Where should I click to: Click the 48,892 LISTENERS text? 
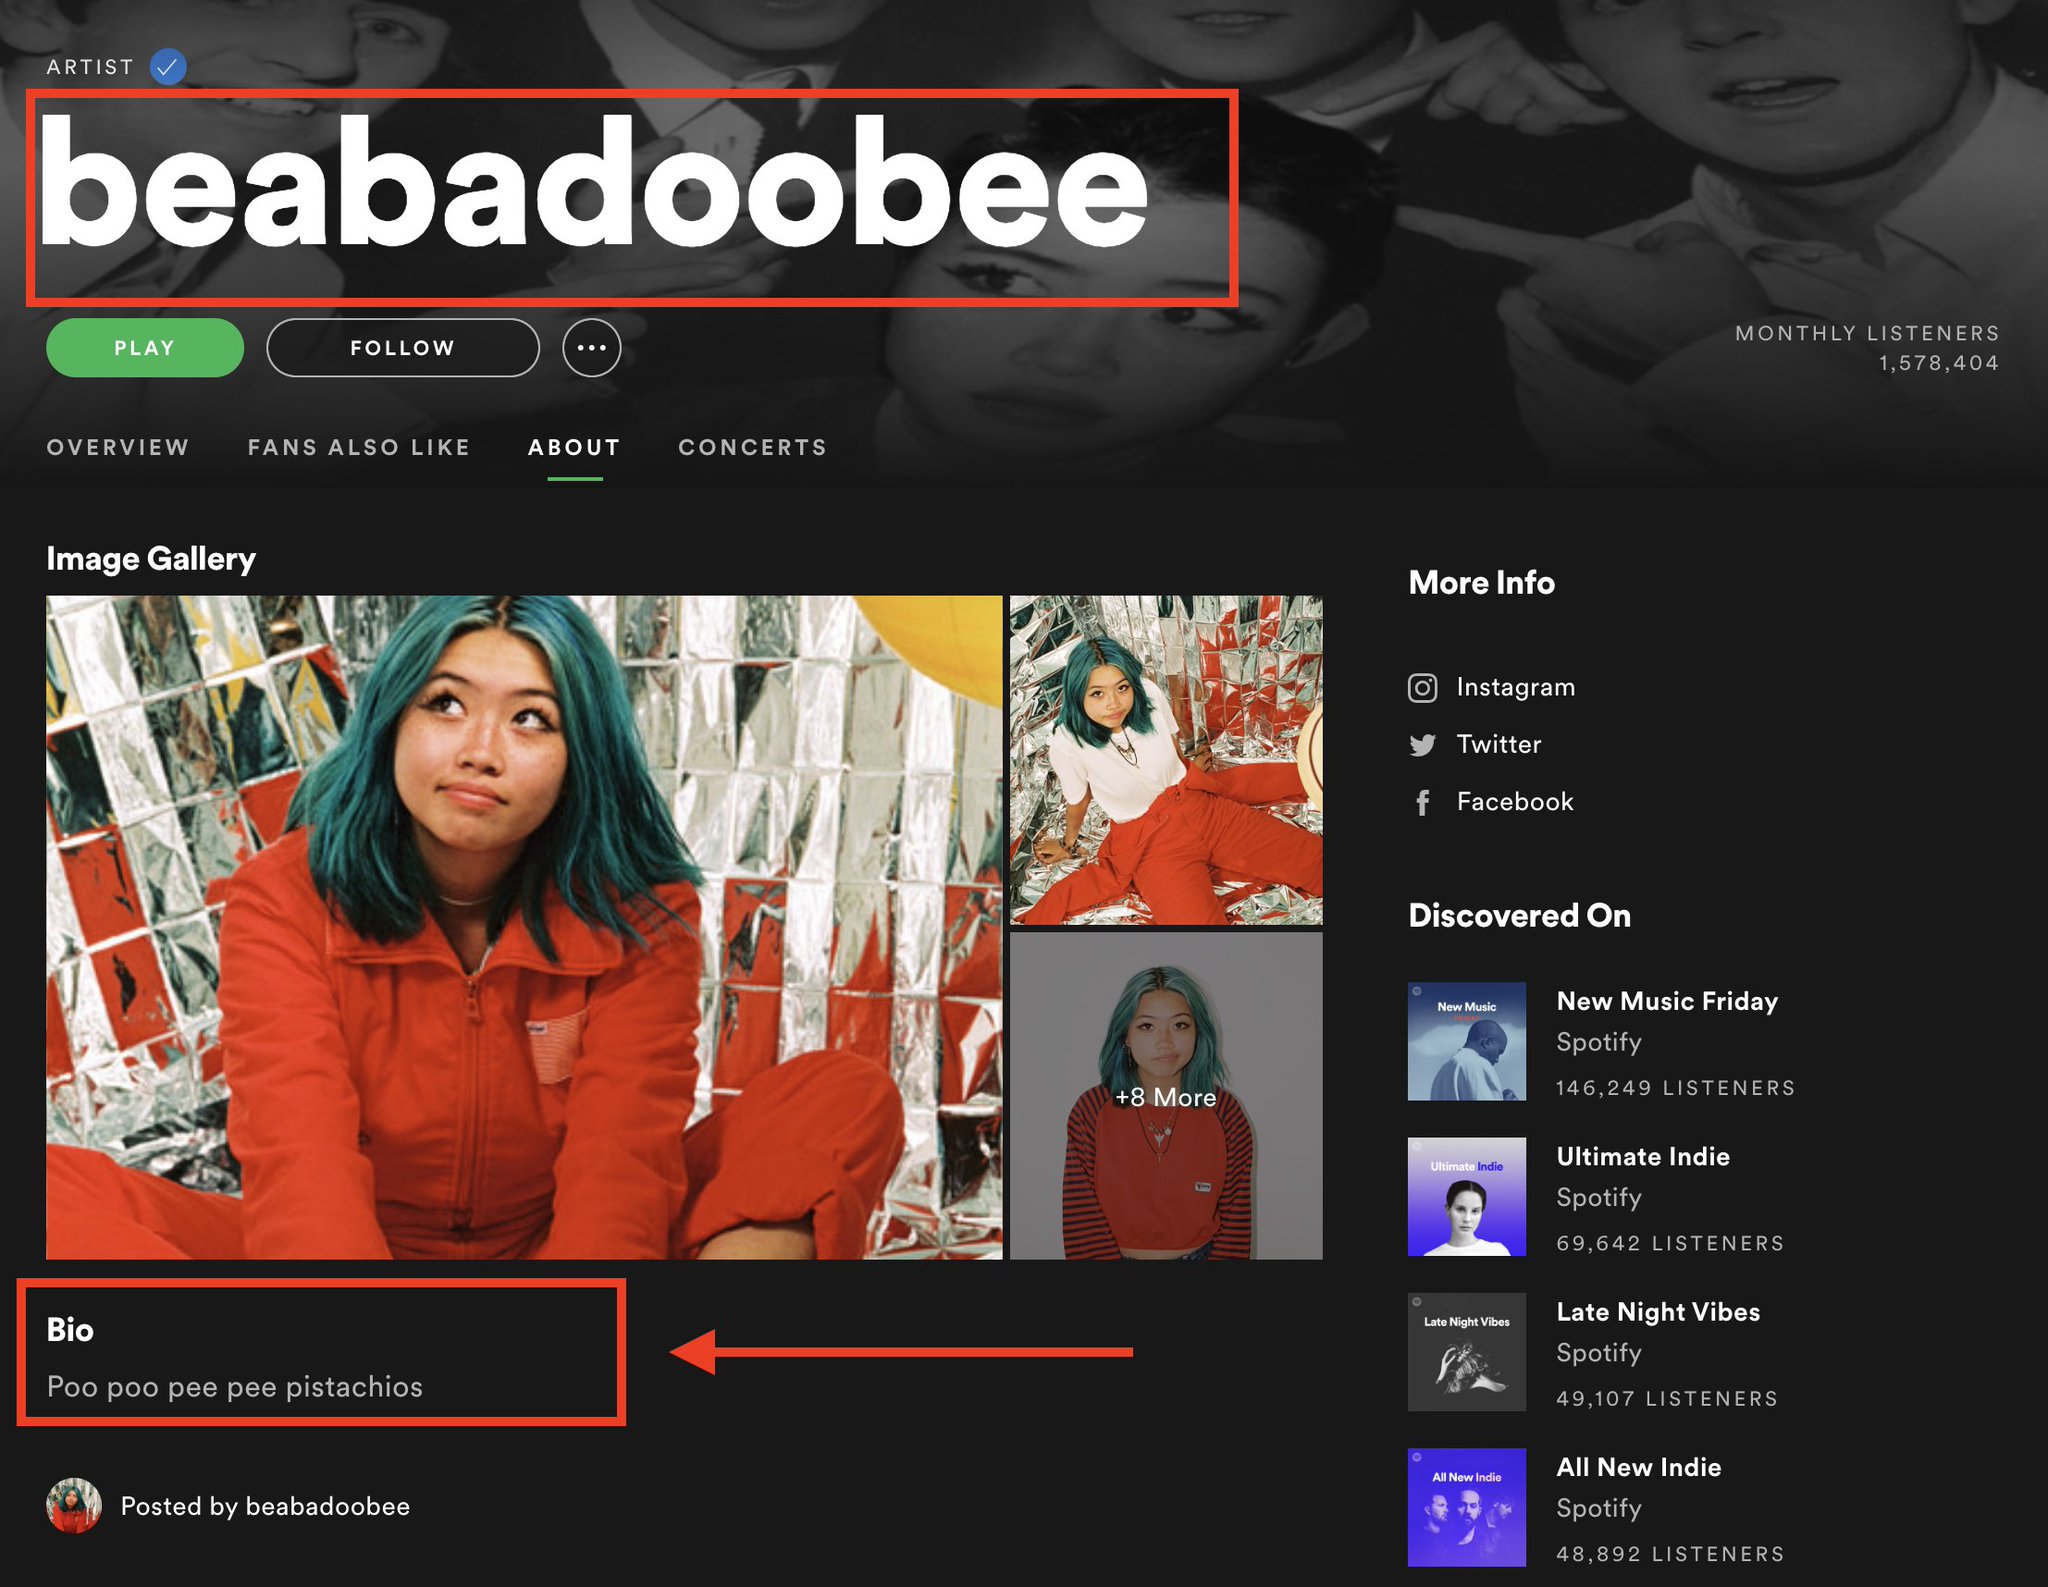1670,1554
